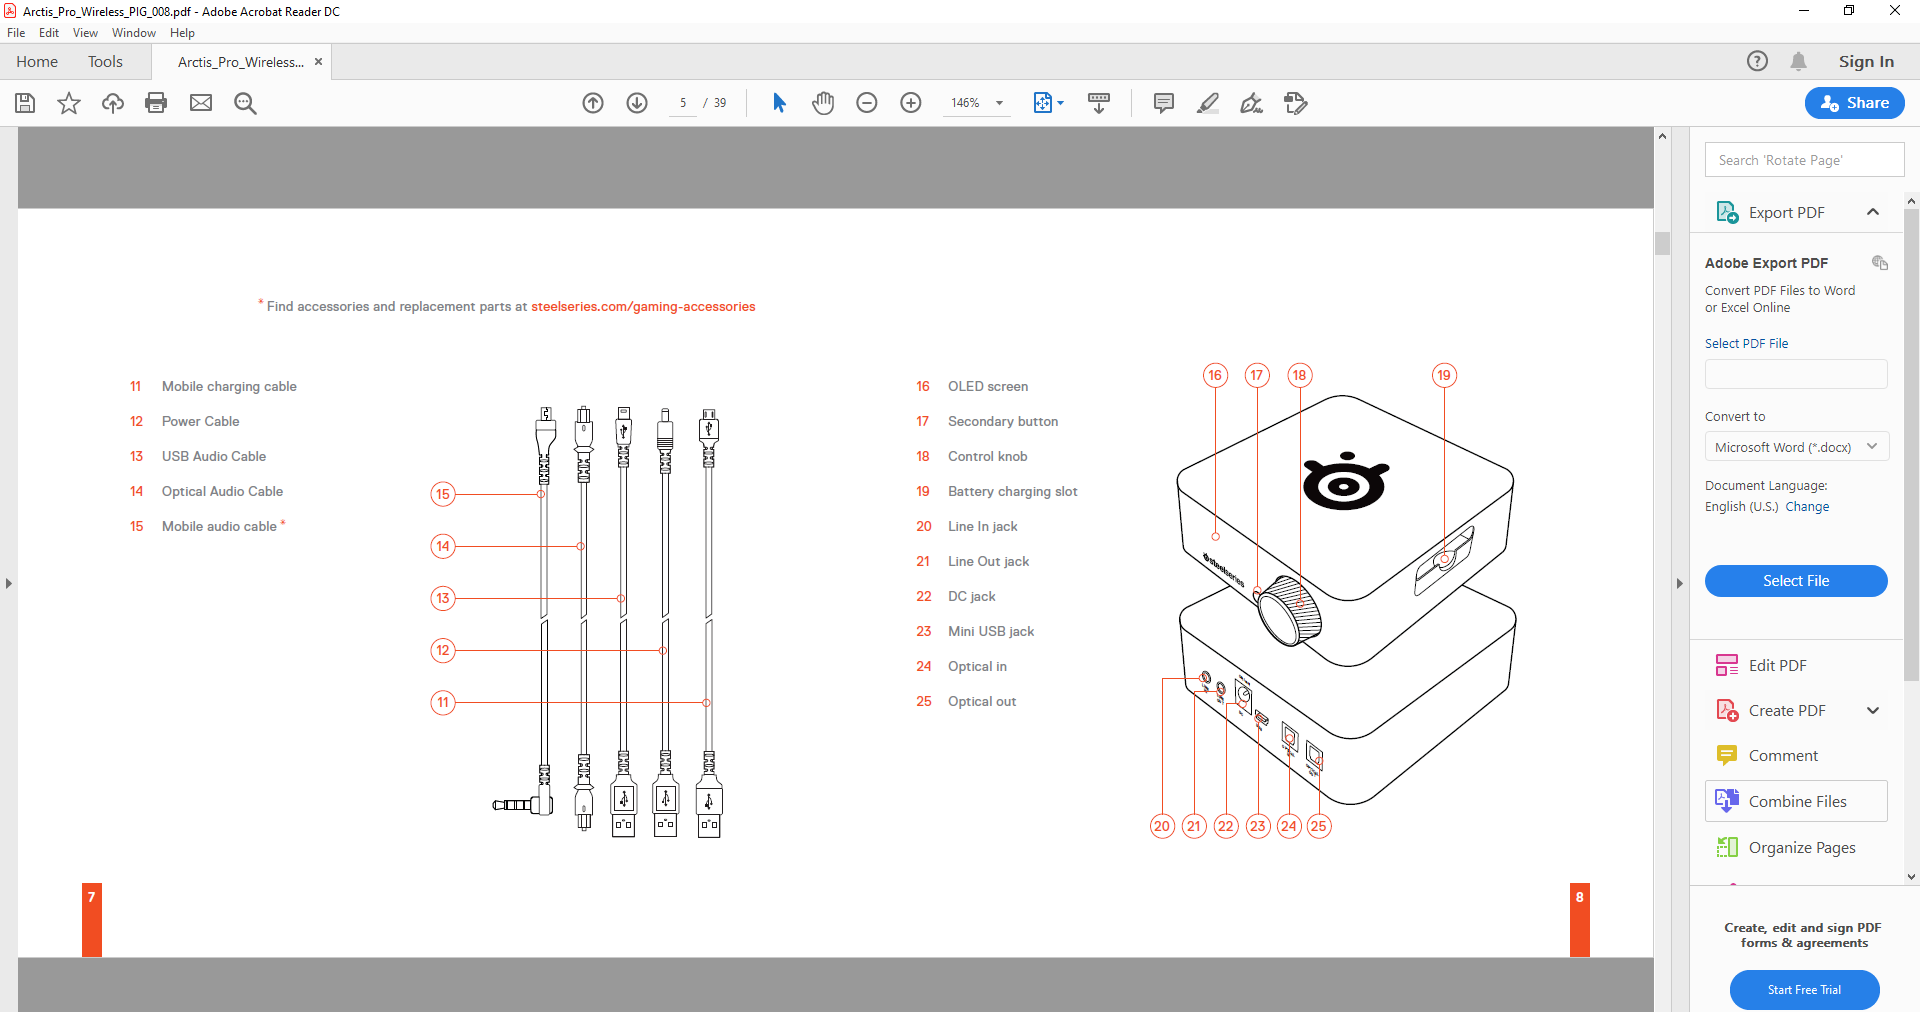Open notifications bell icon
The width and height of the screenshot is (1920, 1012).
[1798, 61]
